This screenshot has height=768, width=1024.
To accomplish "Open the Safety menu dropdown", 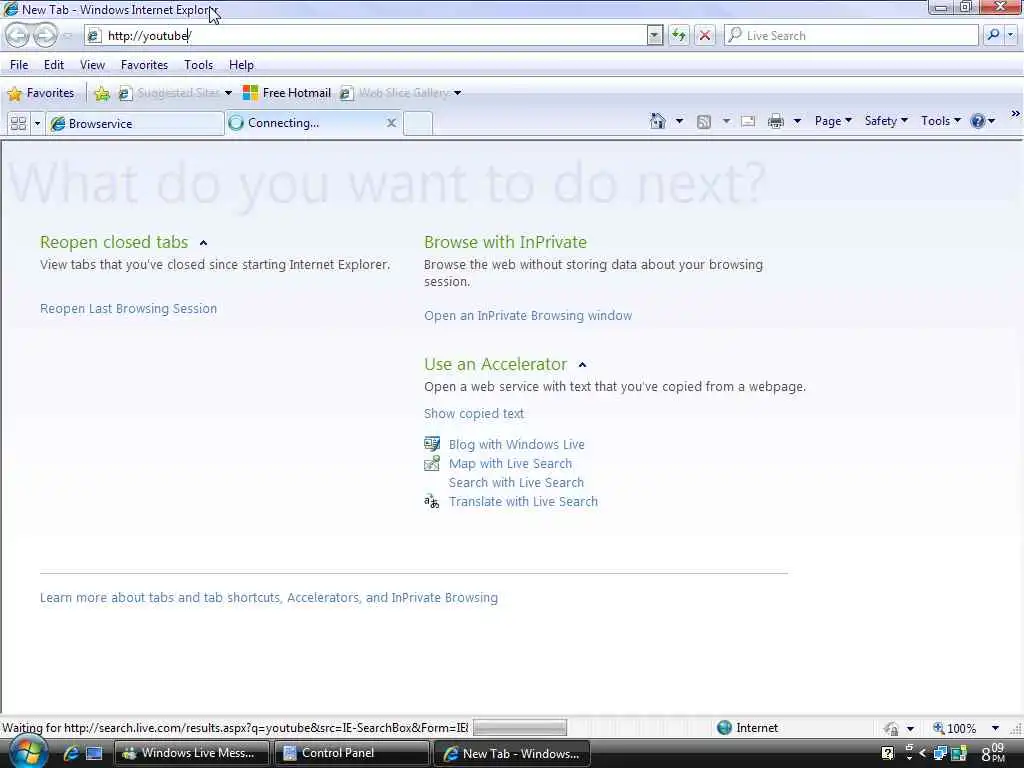I will pos(886,121).
